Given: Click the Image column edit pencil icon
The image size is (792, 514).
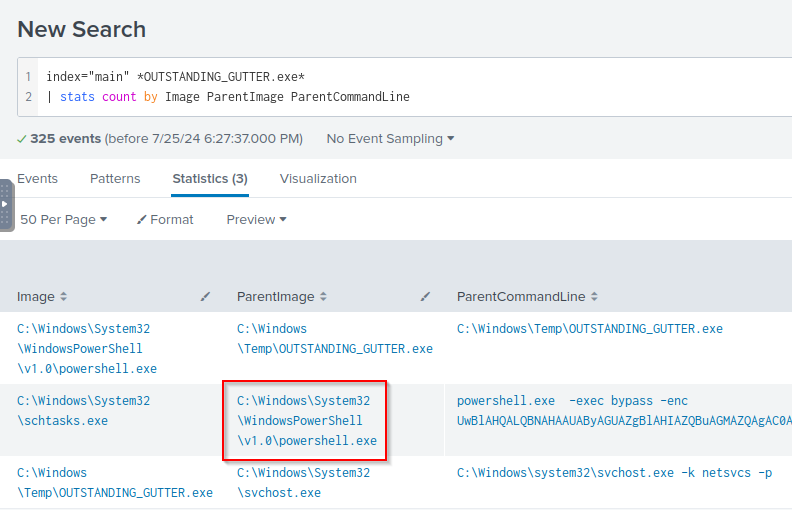Looking at the screenshot, I should pyautogui.click(x=206, y=296).
